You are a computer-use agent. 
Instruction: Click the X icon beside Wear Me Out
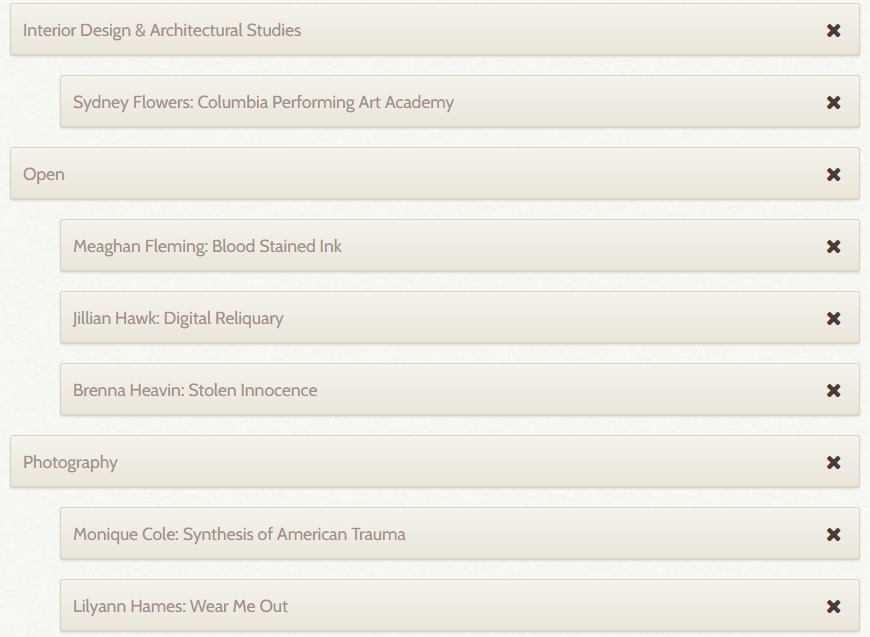833,607
